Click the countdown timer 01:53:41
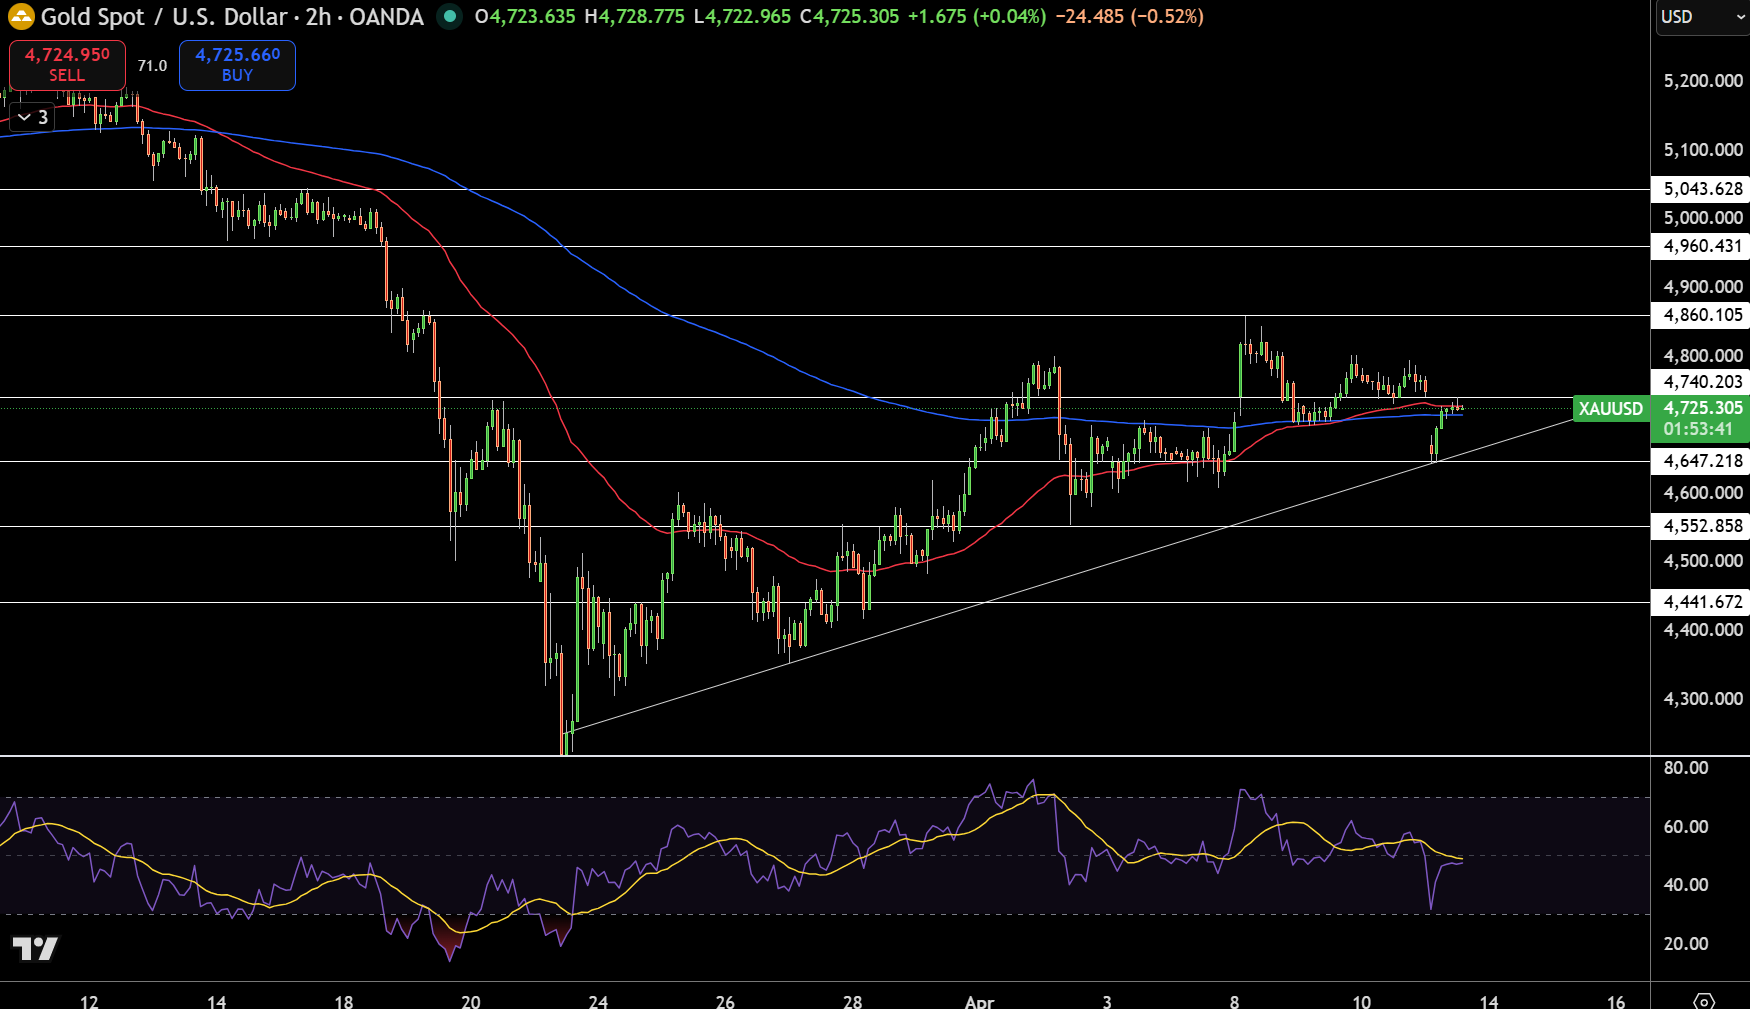 click(x=1698, y=429)
